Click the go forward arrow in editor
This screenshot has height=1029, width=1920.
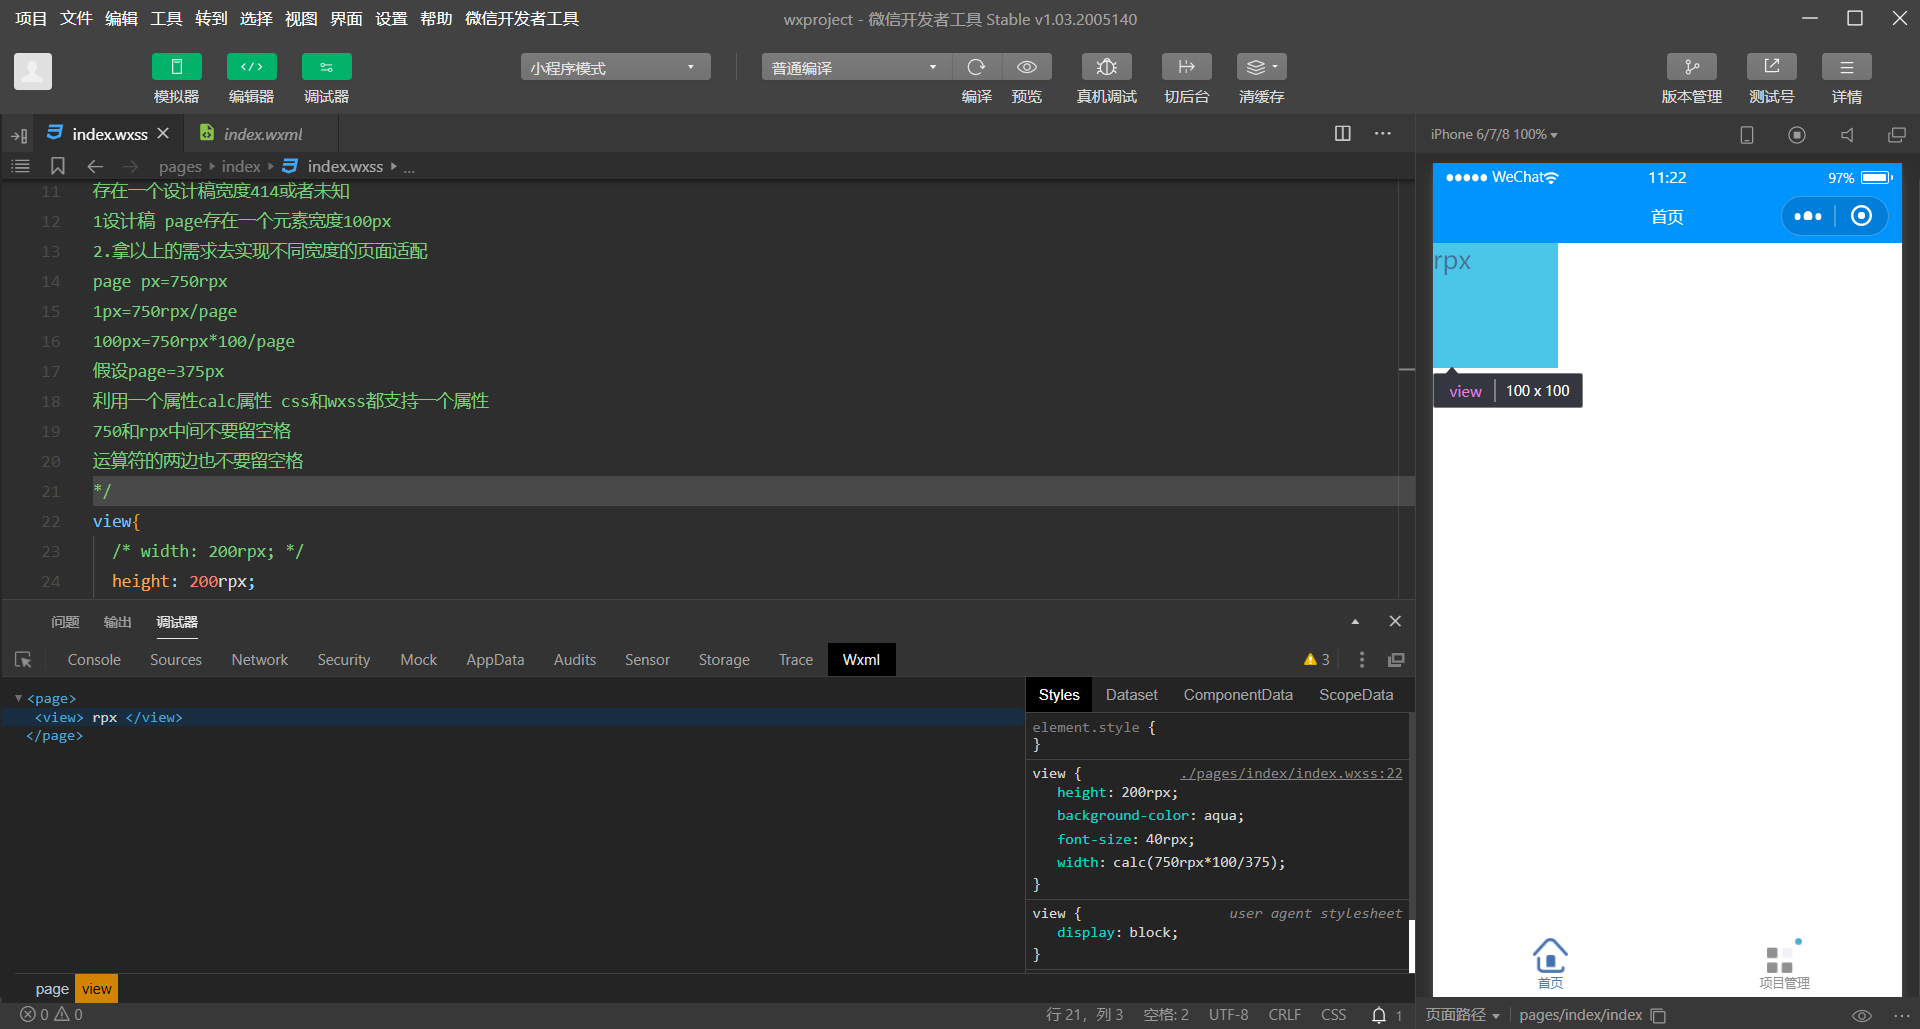click(130, 166)
